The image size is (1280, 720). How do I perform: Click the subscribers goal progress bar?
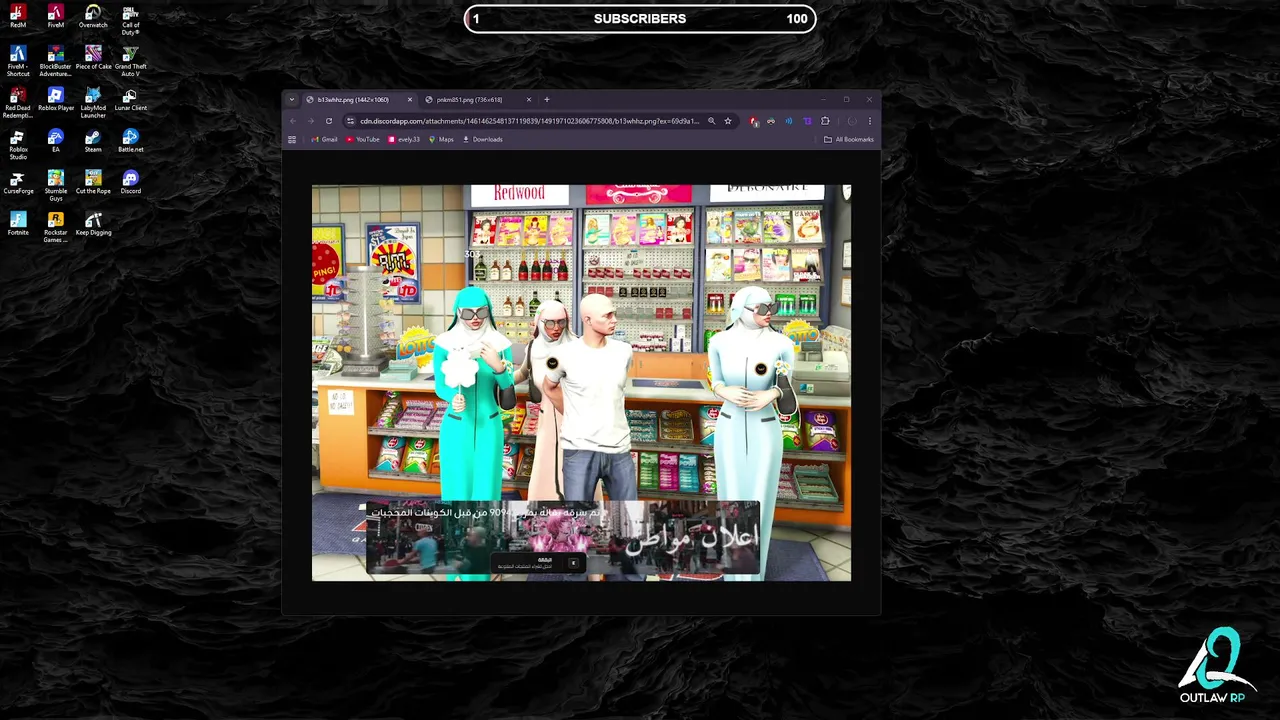click(x=640, y=19)
